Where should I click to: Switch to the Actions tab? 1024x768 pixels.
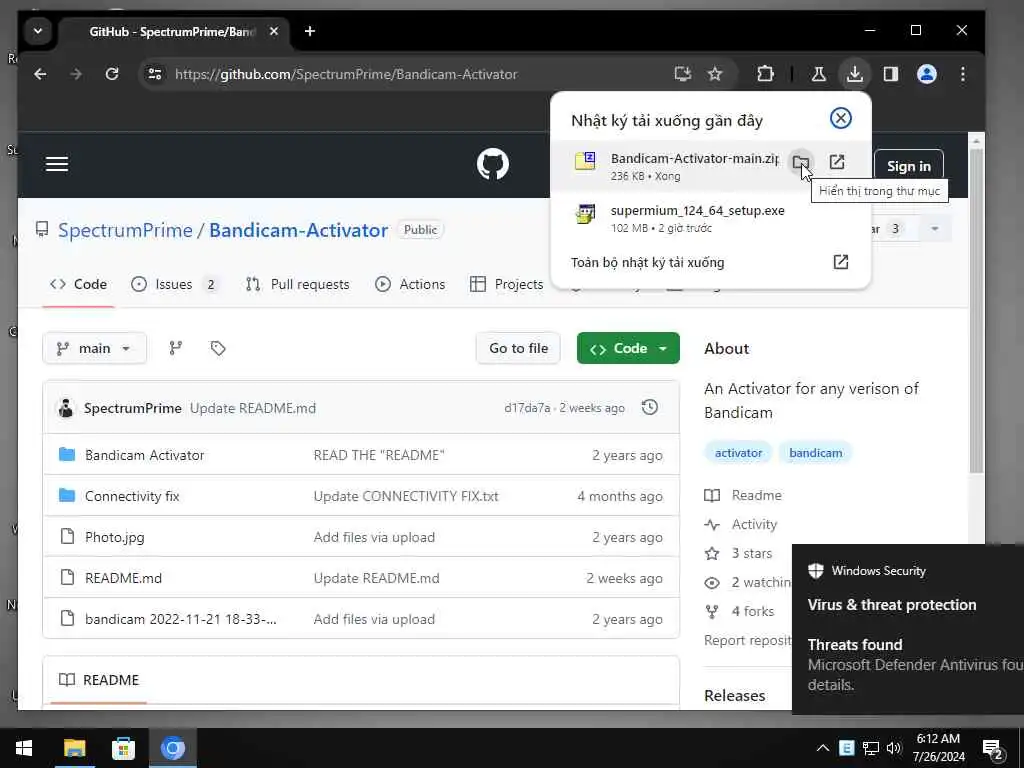coord(410,284)
